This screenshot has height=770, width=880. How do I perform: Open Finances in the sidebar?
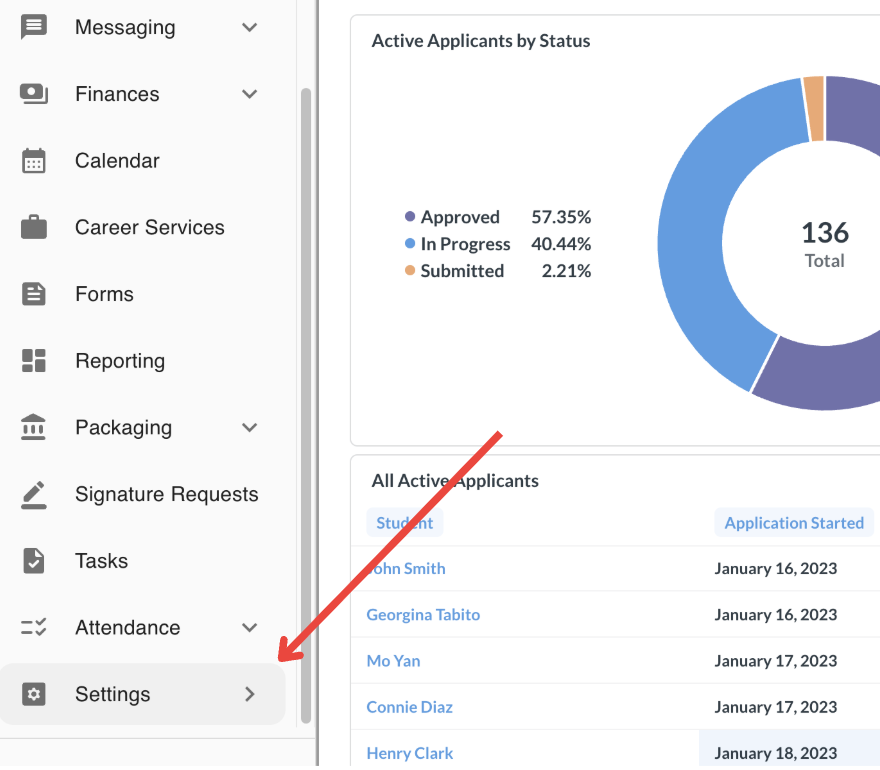coord(117,94)
